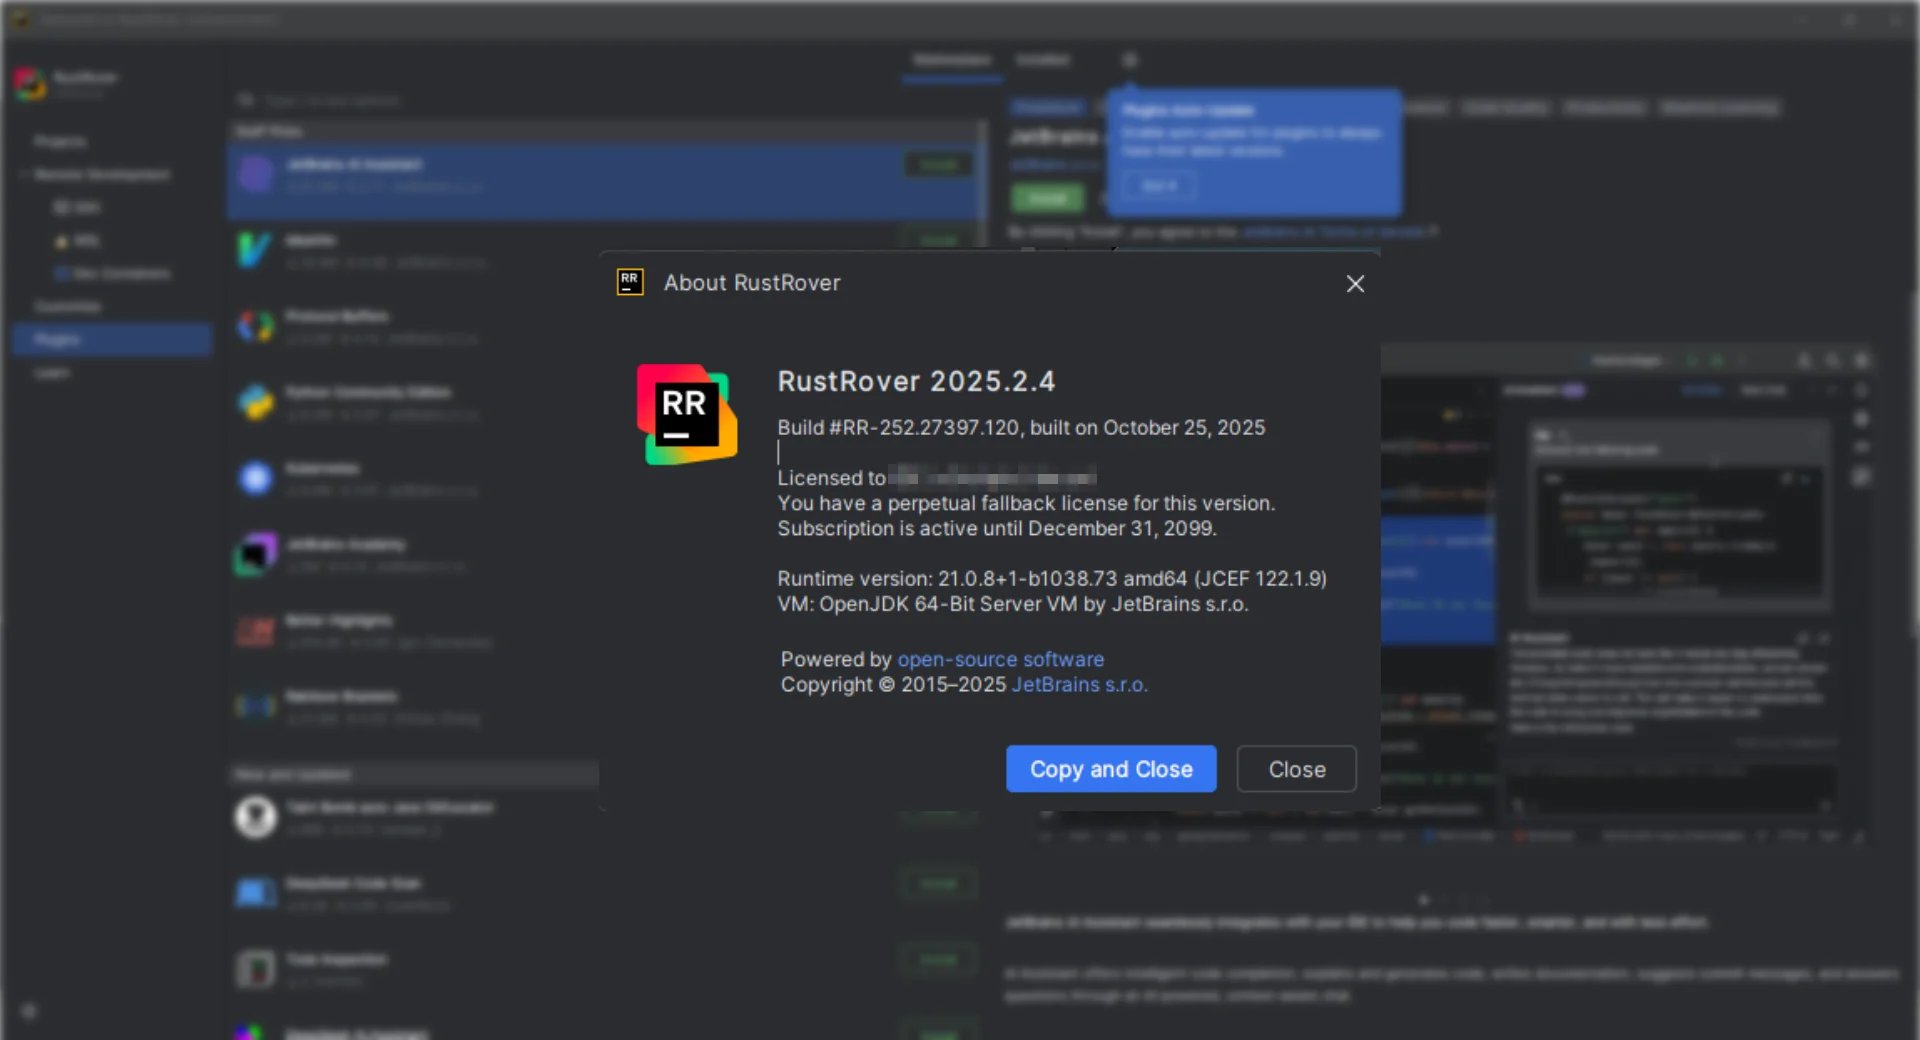Click the Licensed to line
This screenshot has height=1040, width=1920.
(937, 478)
